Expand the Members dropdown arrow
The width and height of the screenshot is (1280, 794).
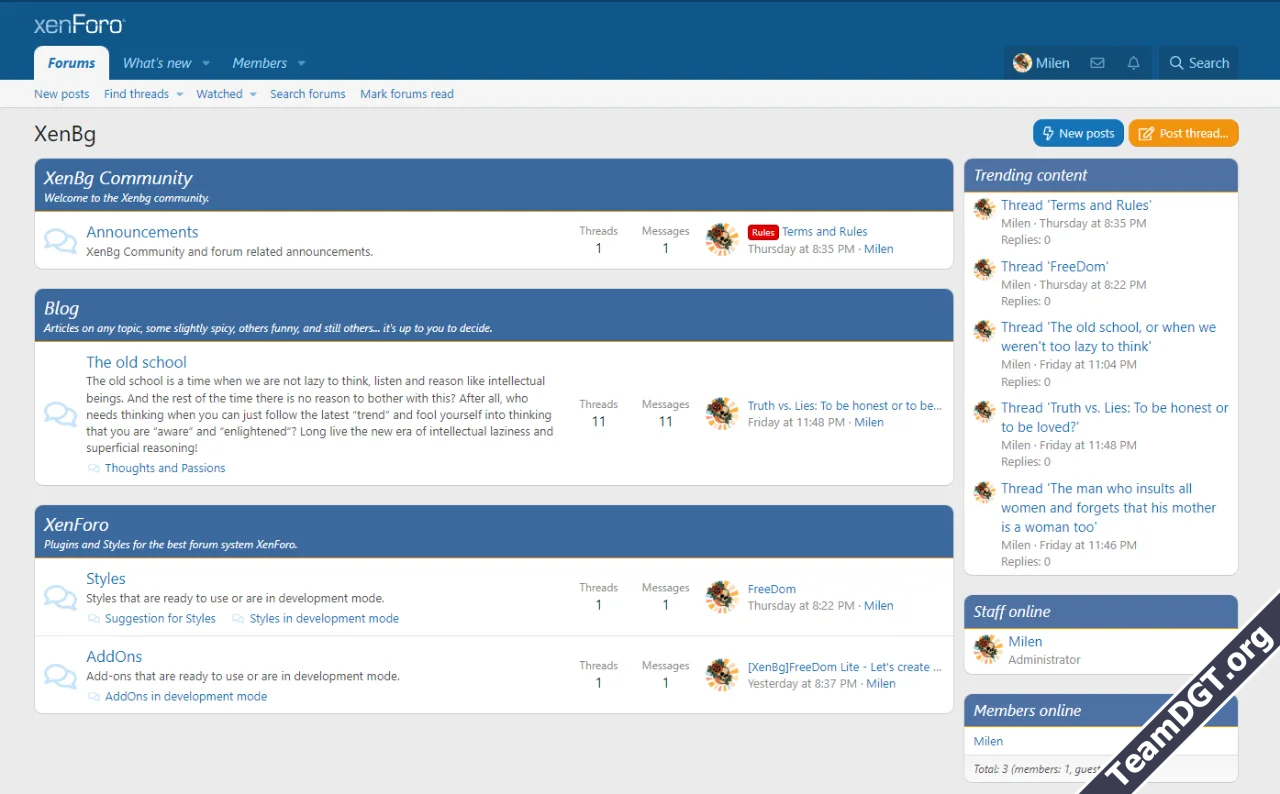pyautogui.click(x=301, y=63)
